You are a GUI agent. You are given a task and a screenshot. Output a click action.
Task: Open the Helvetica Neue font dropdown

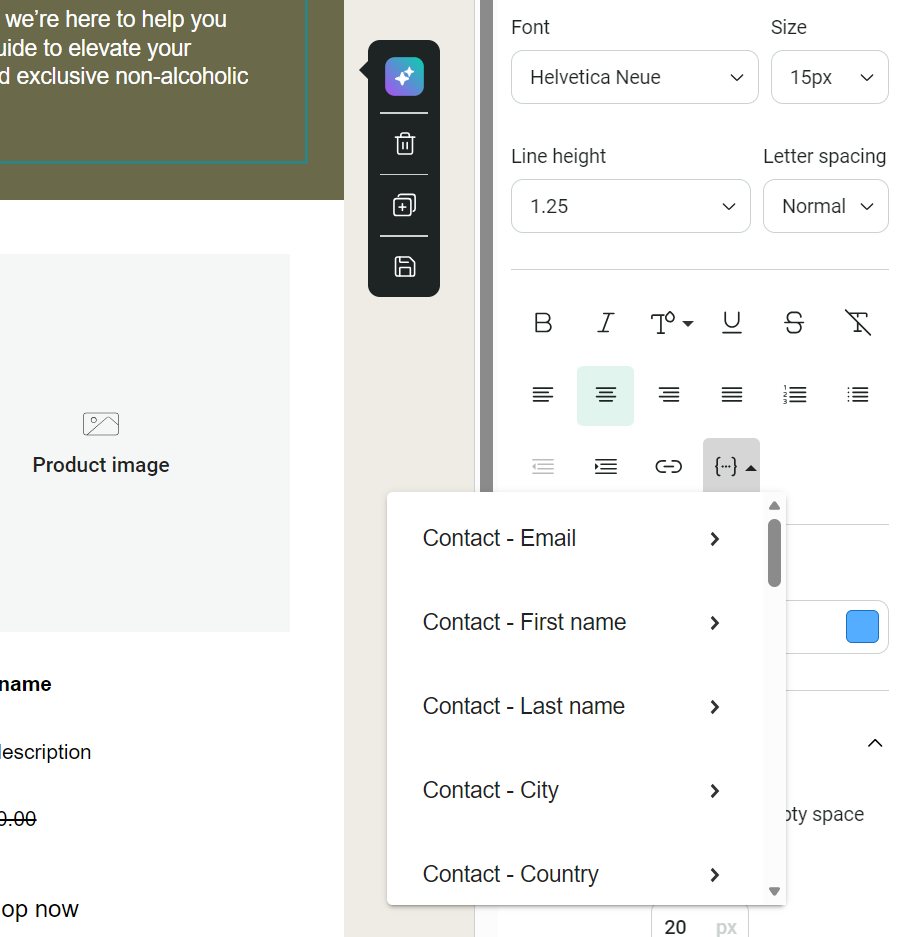pos(634,76)
